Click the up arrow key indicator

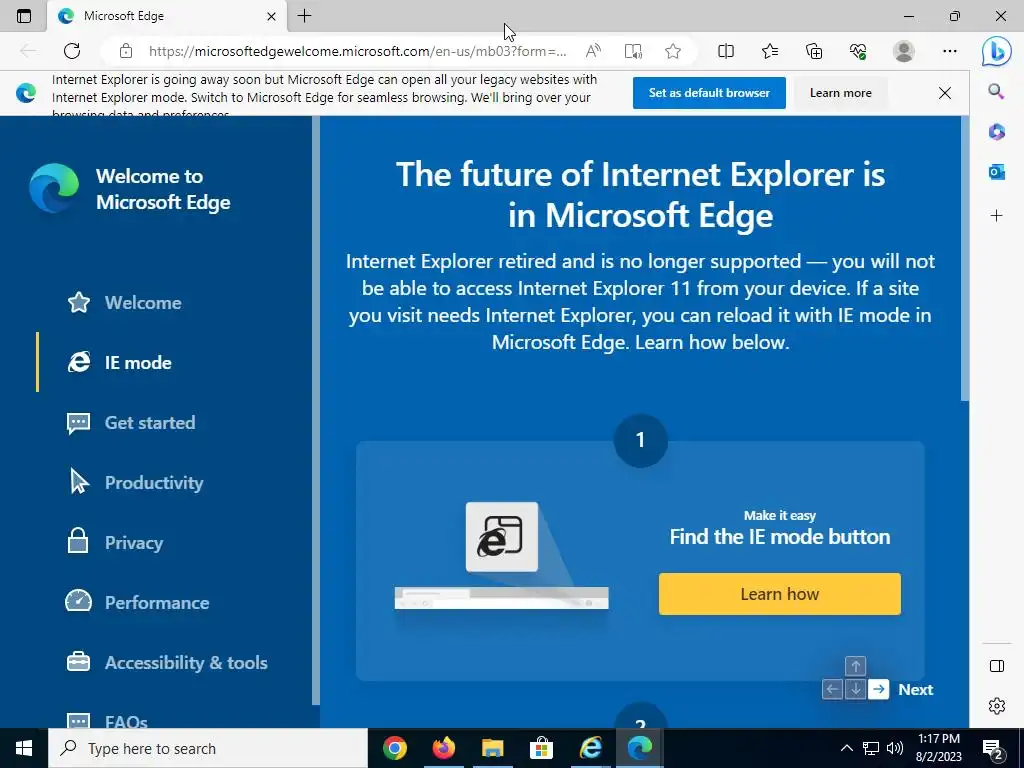[x=855, y=666]
